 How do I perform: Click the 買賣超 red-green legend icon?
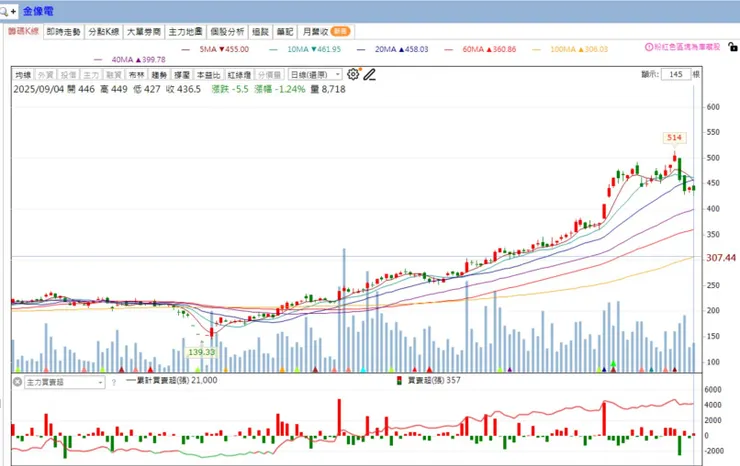pos(399,381)
